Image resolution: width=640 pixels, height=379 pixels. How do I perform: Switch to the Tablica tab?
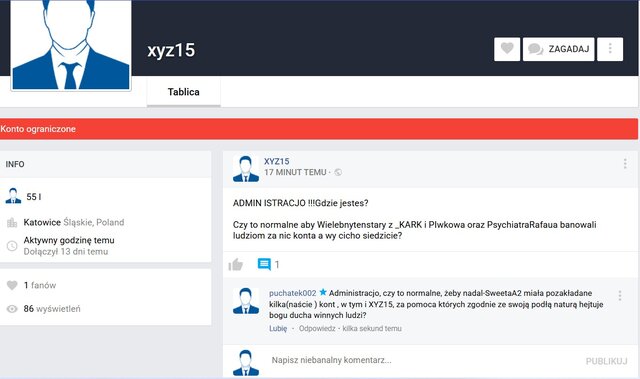[x=184, y=92]
